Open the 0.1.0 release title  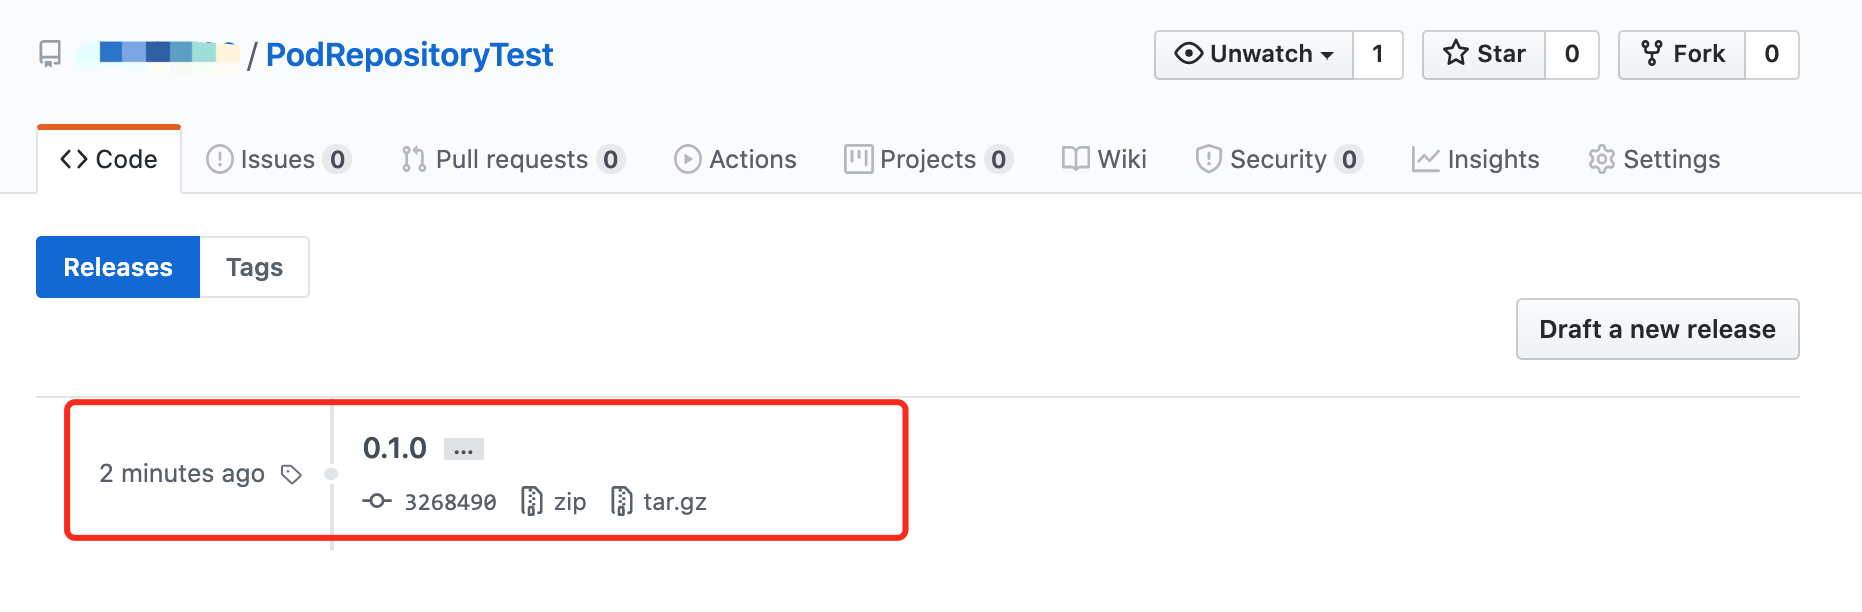point(394,448)
